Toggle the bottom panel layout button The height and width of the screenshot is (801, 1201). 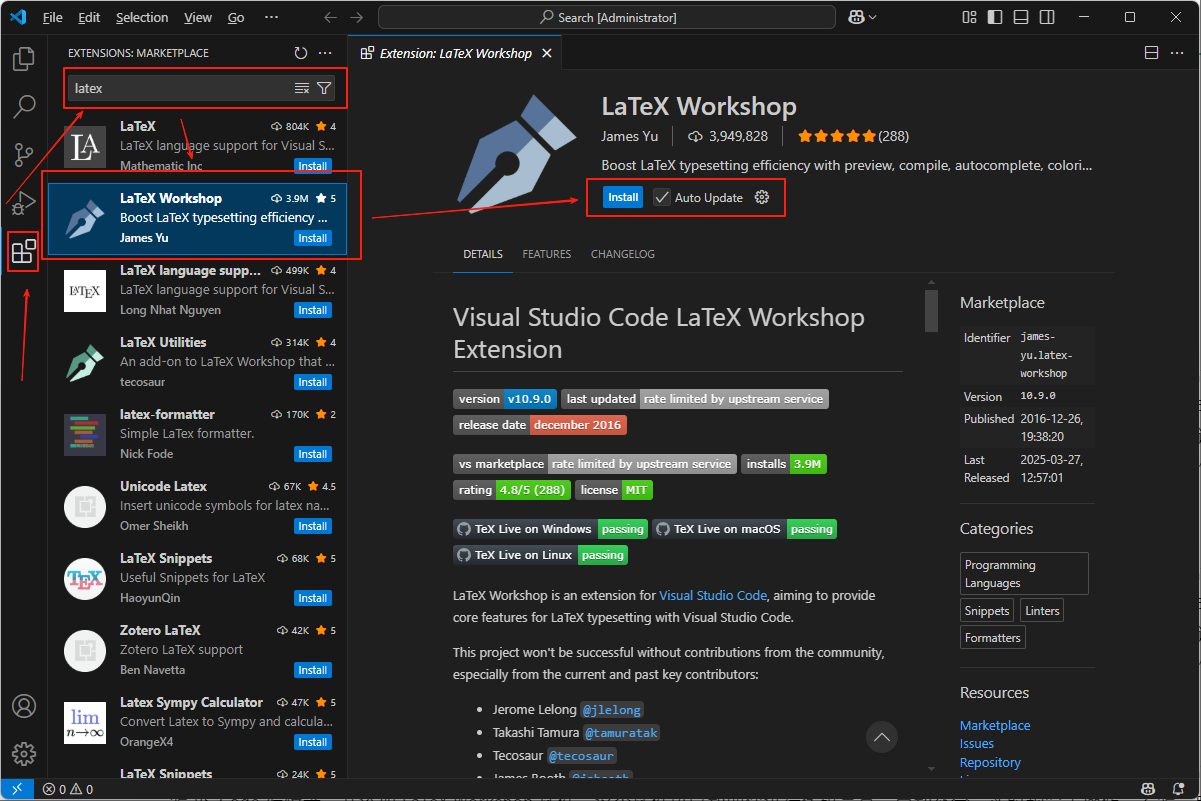[x=1019, y=17]
